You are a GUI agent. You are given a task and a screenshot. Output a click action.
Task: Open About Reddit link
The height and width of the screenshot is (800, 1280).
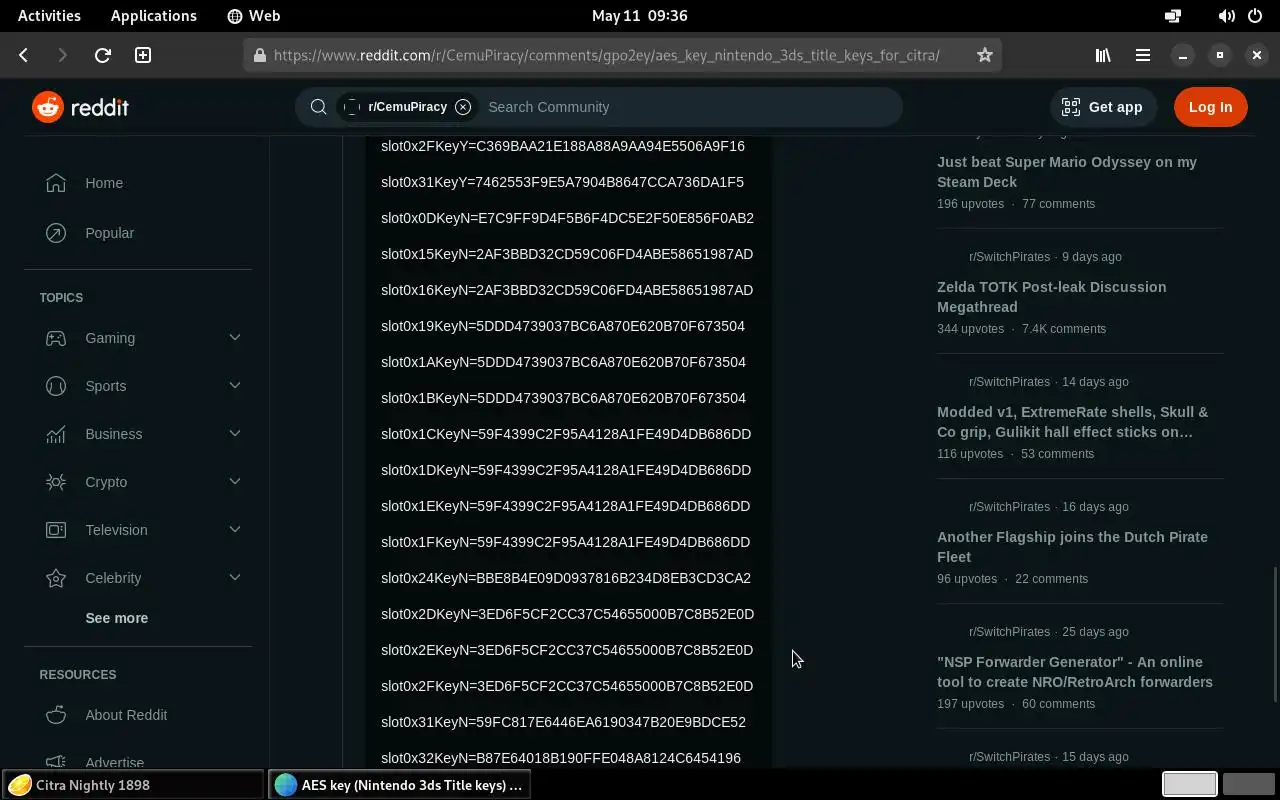pos(126,715)
